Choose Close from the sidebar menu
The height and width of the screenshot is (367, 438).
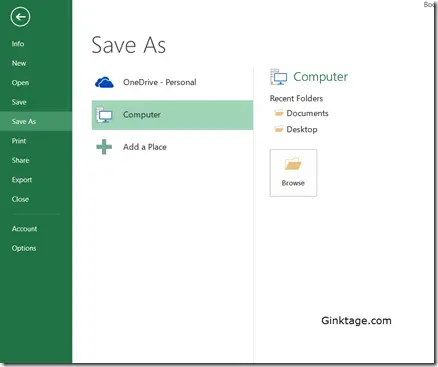point(20,199)
